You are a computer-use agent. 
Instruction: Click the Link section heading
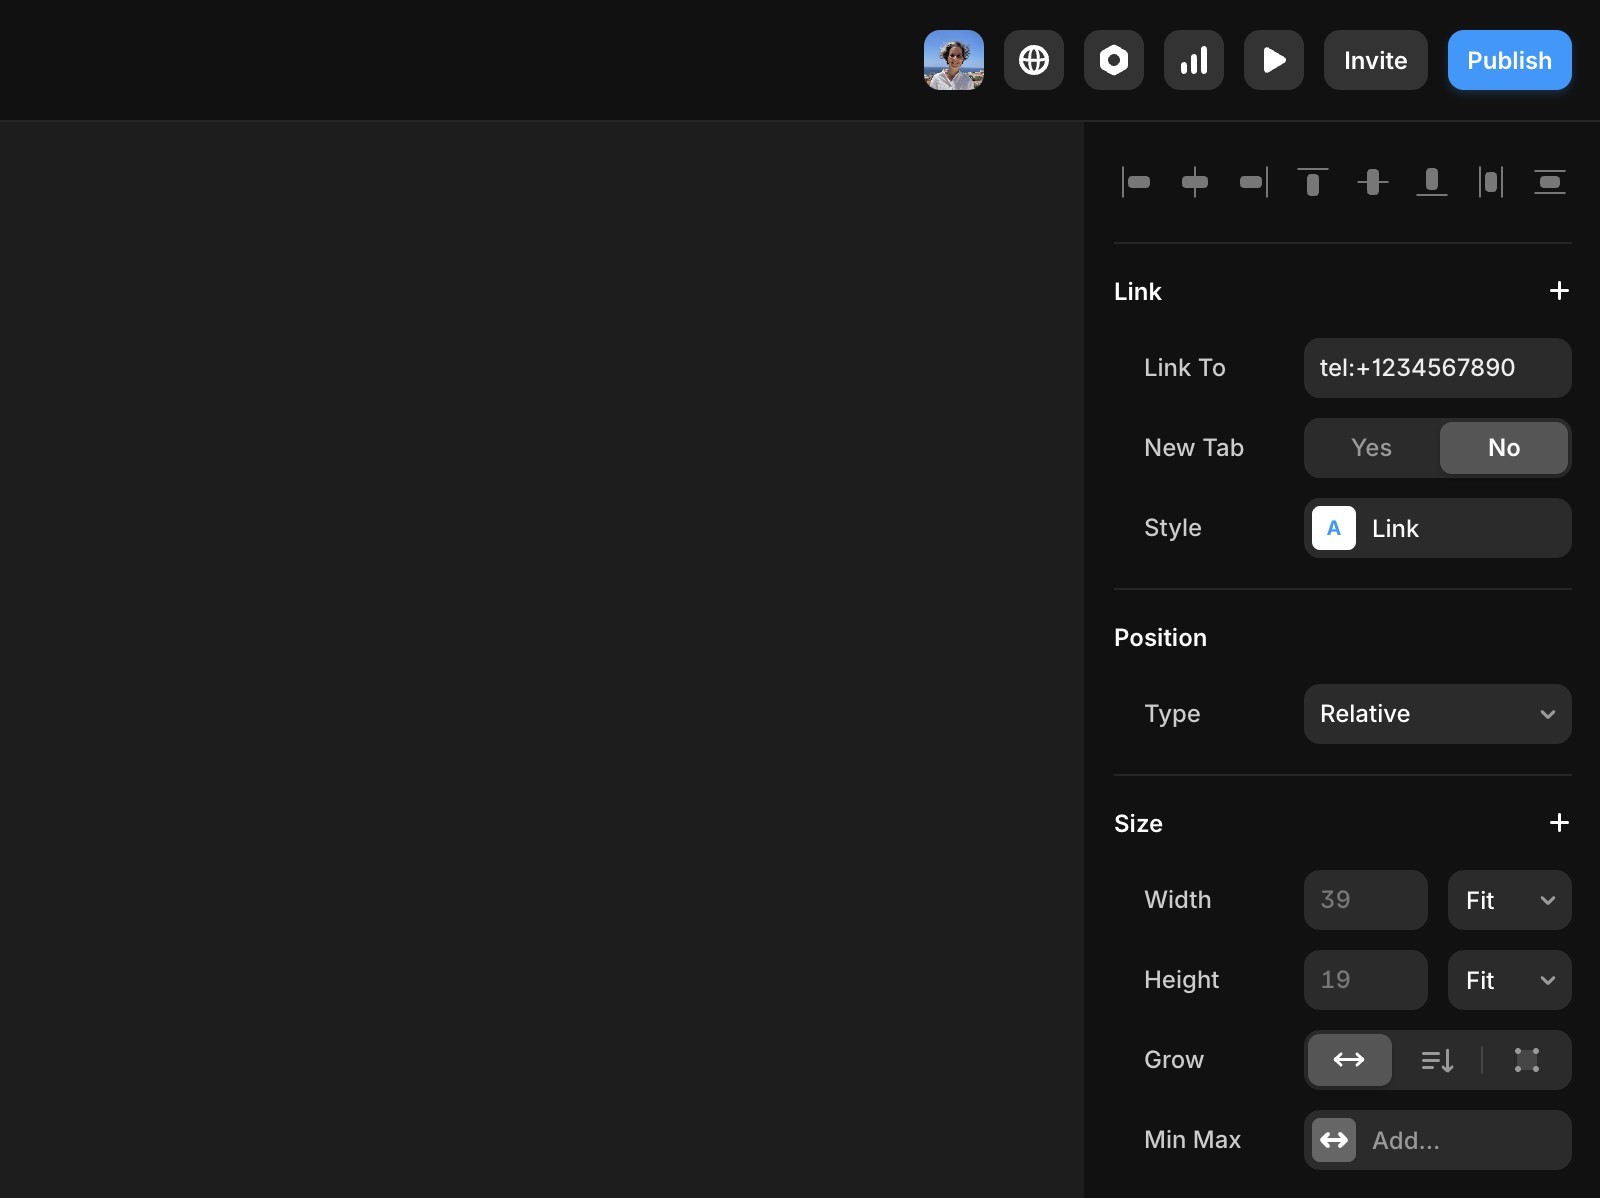1138,292
